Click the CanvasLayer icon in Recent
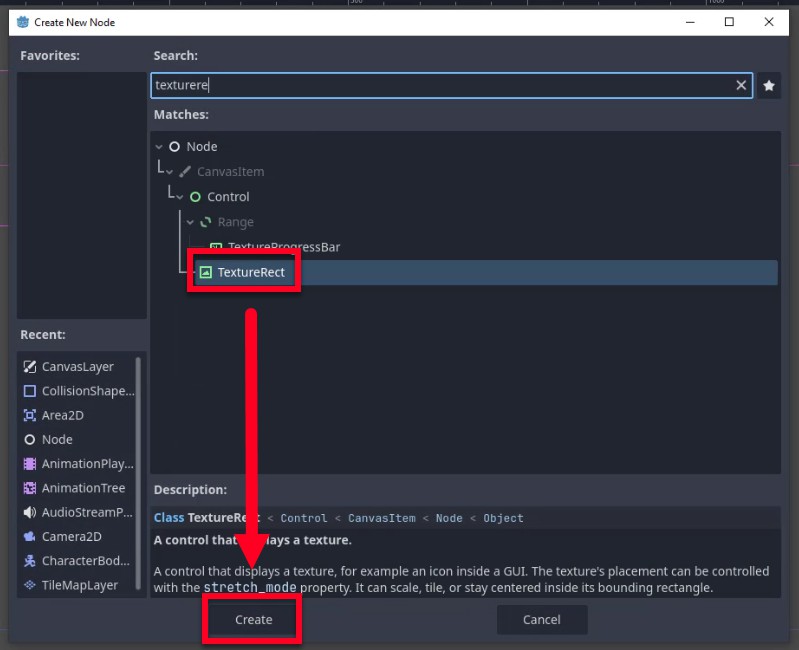The image size is (799, 650). pos(30,367)
